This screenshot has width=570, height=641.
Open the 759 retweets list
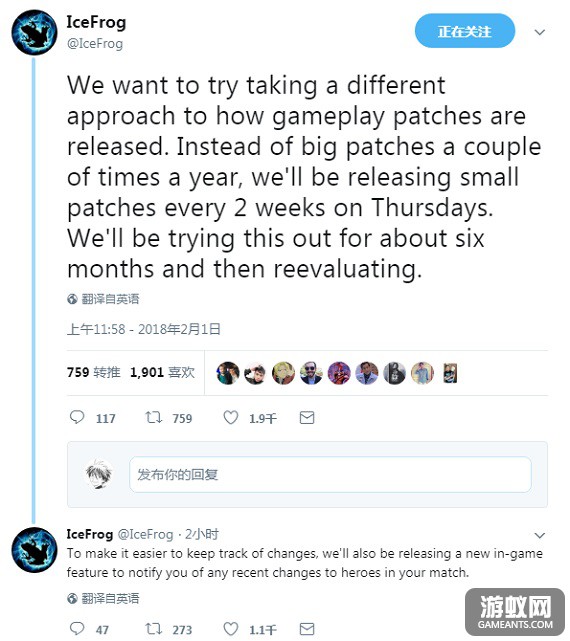pyautogui.click(x=94, y=372)
